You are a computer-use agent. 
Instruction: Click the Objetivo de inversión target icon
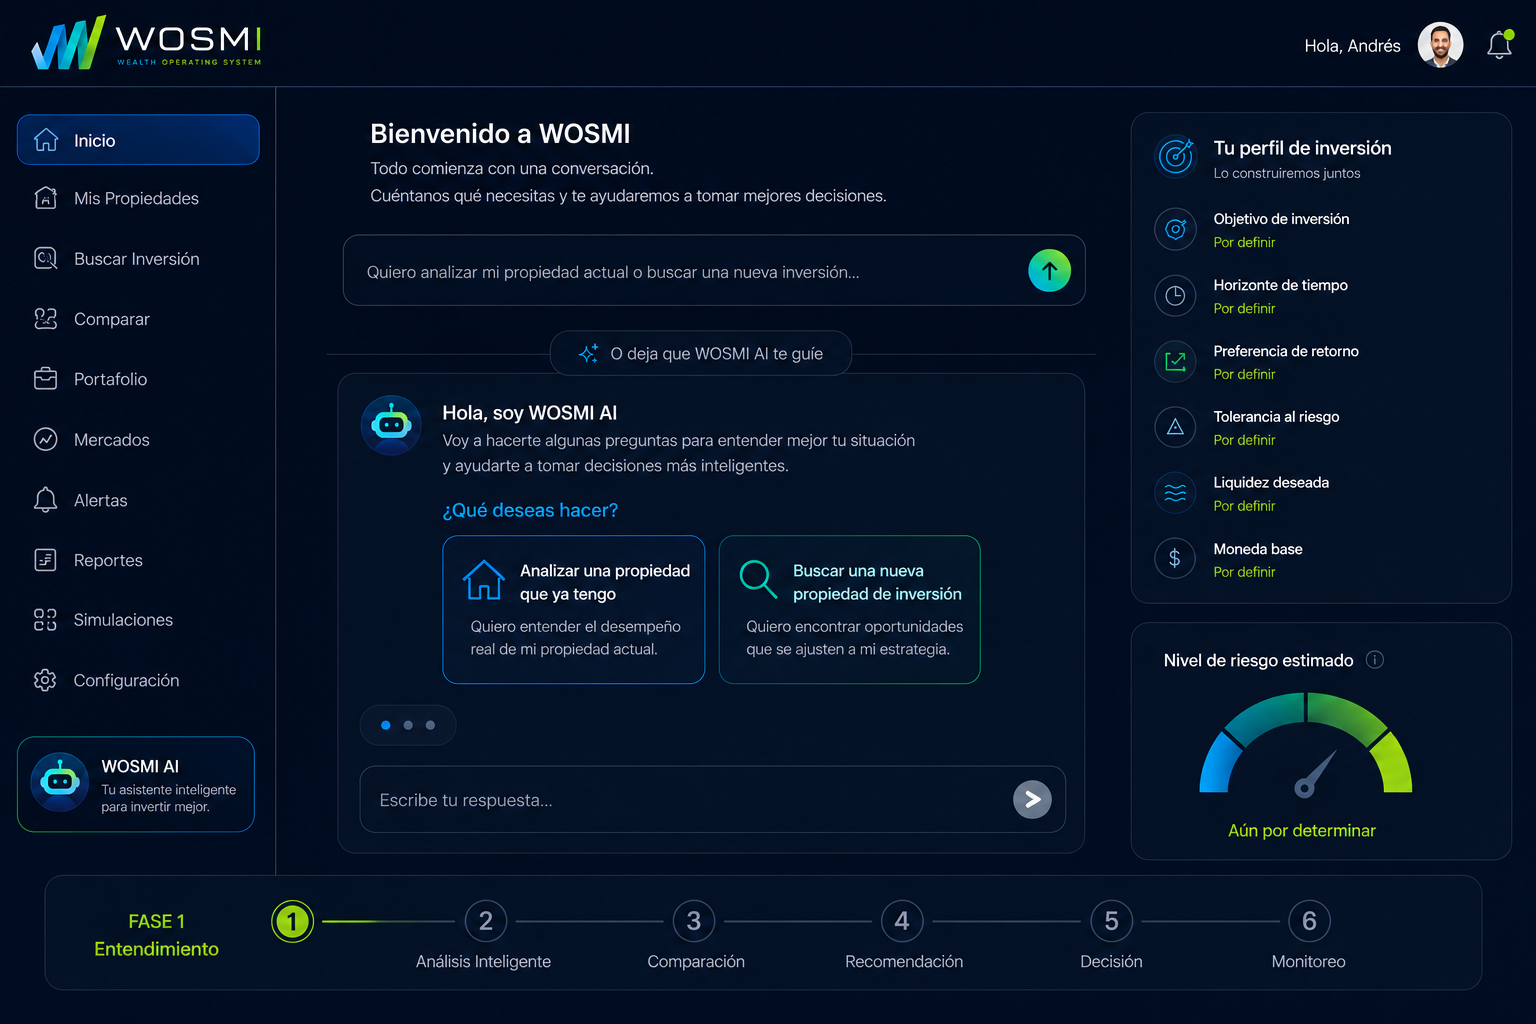1175,229
